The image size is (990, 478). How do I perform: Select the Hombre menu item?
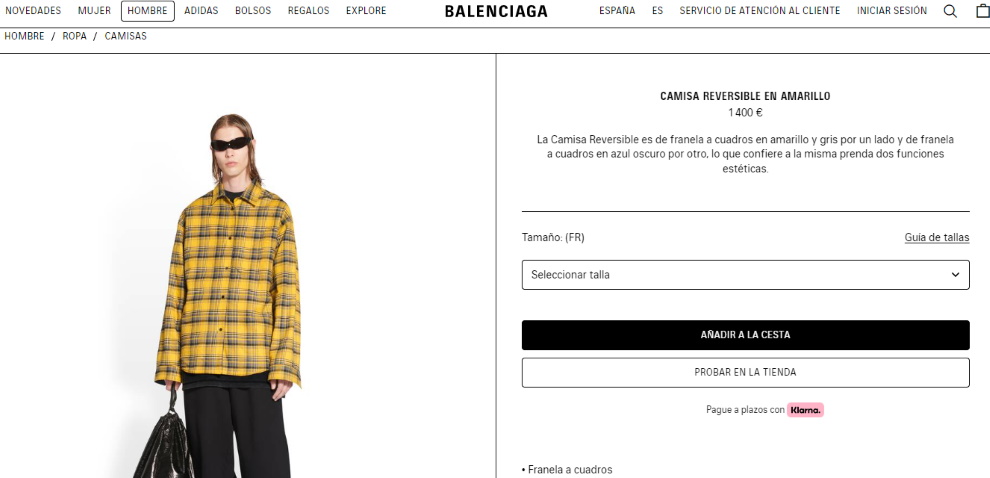pos(148,11)
